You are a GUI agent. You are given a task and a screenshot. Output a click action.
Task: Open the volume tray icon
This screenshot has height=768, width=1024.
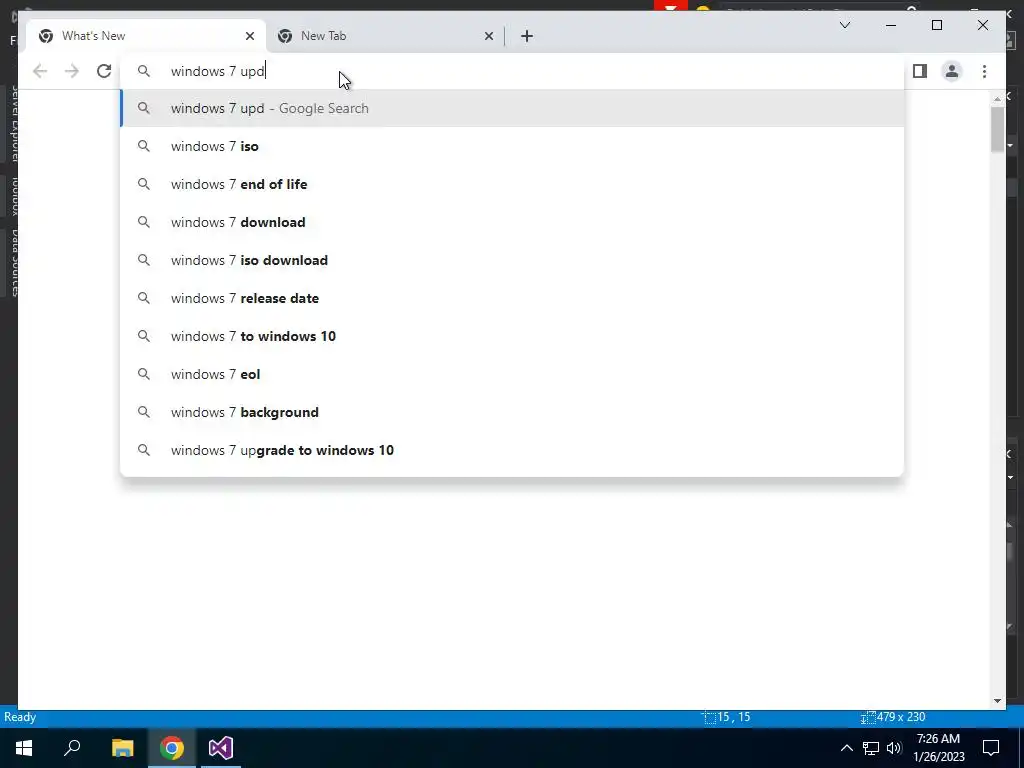[894, 748]
